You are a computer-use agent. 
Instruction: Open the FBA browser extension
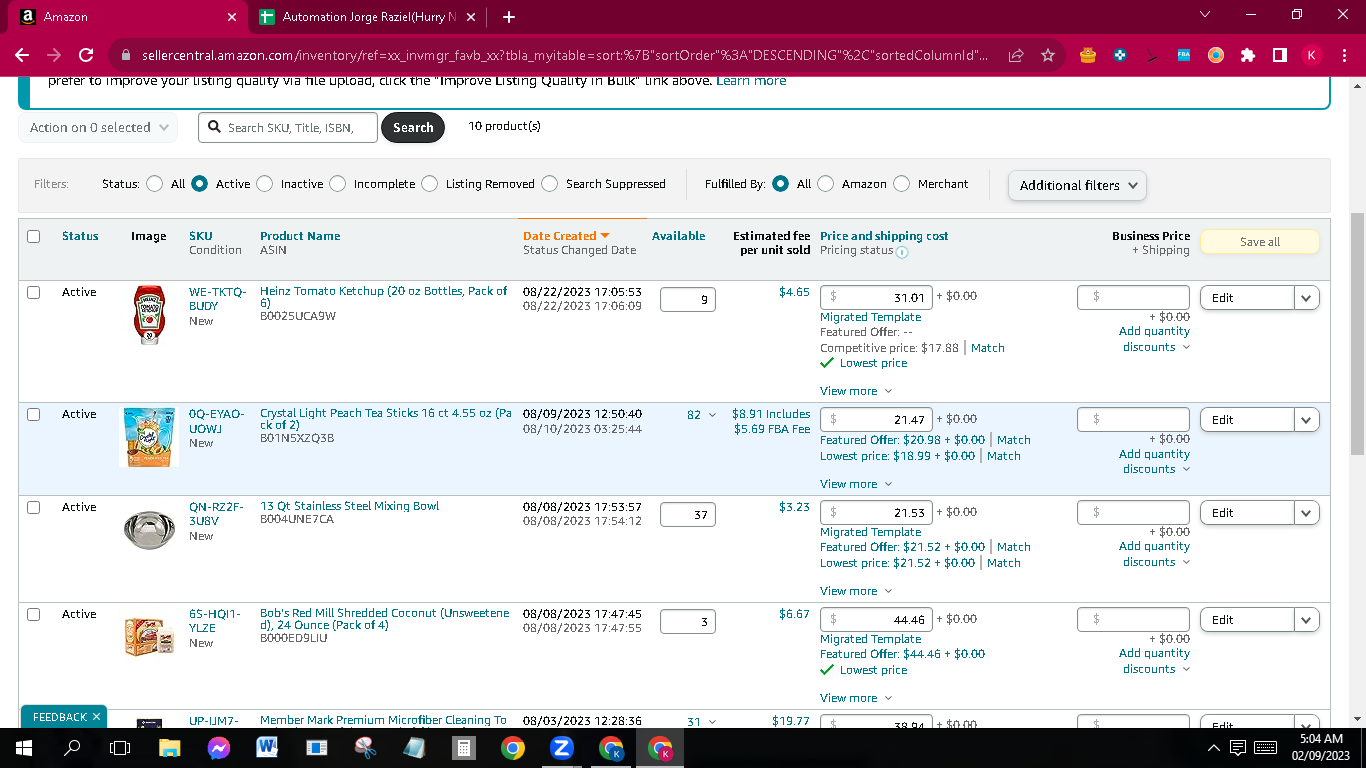(1184, 56)
